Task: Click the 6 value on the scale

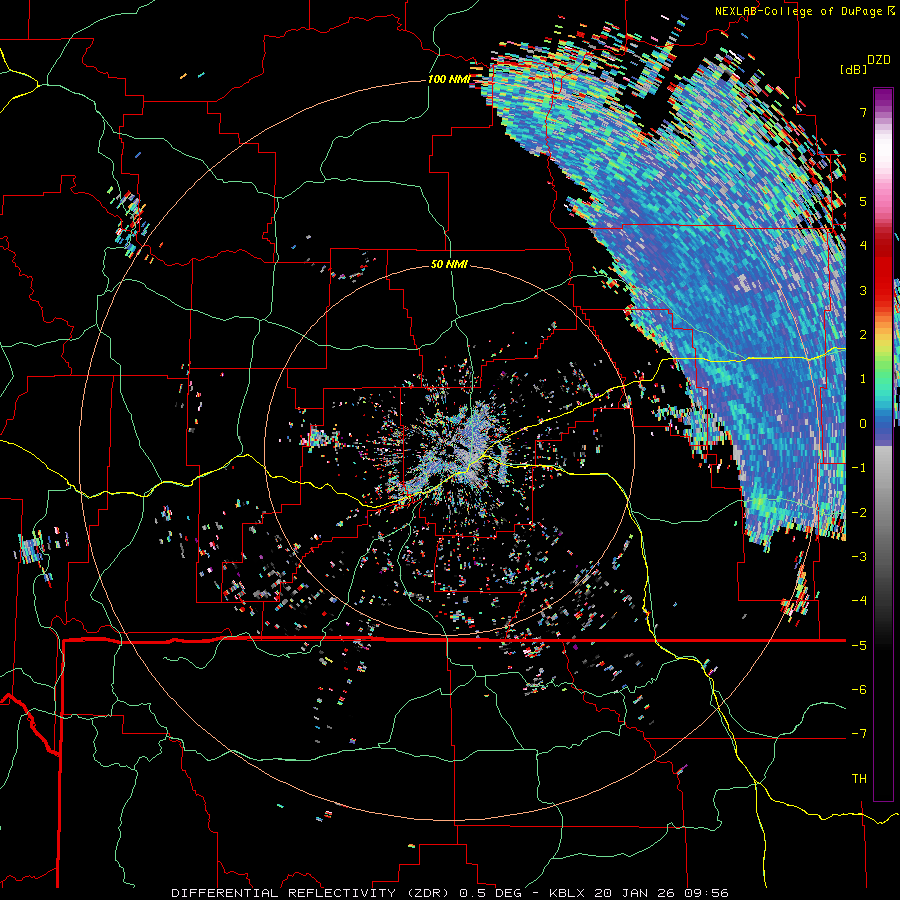Action: (x=863, y=157)
